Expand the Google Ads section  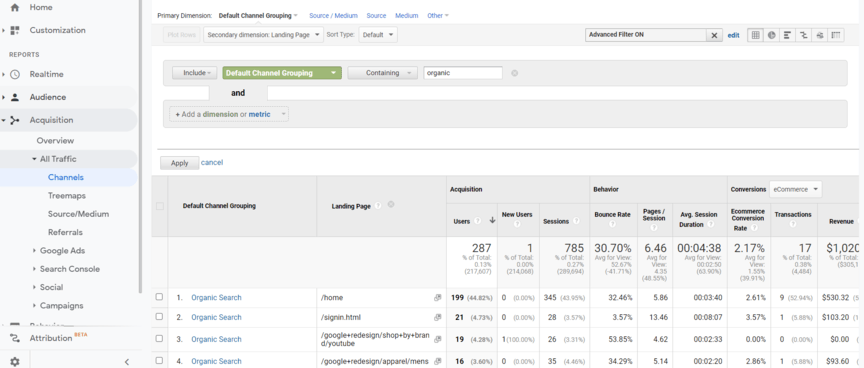point(34,251)
